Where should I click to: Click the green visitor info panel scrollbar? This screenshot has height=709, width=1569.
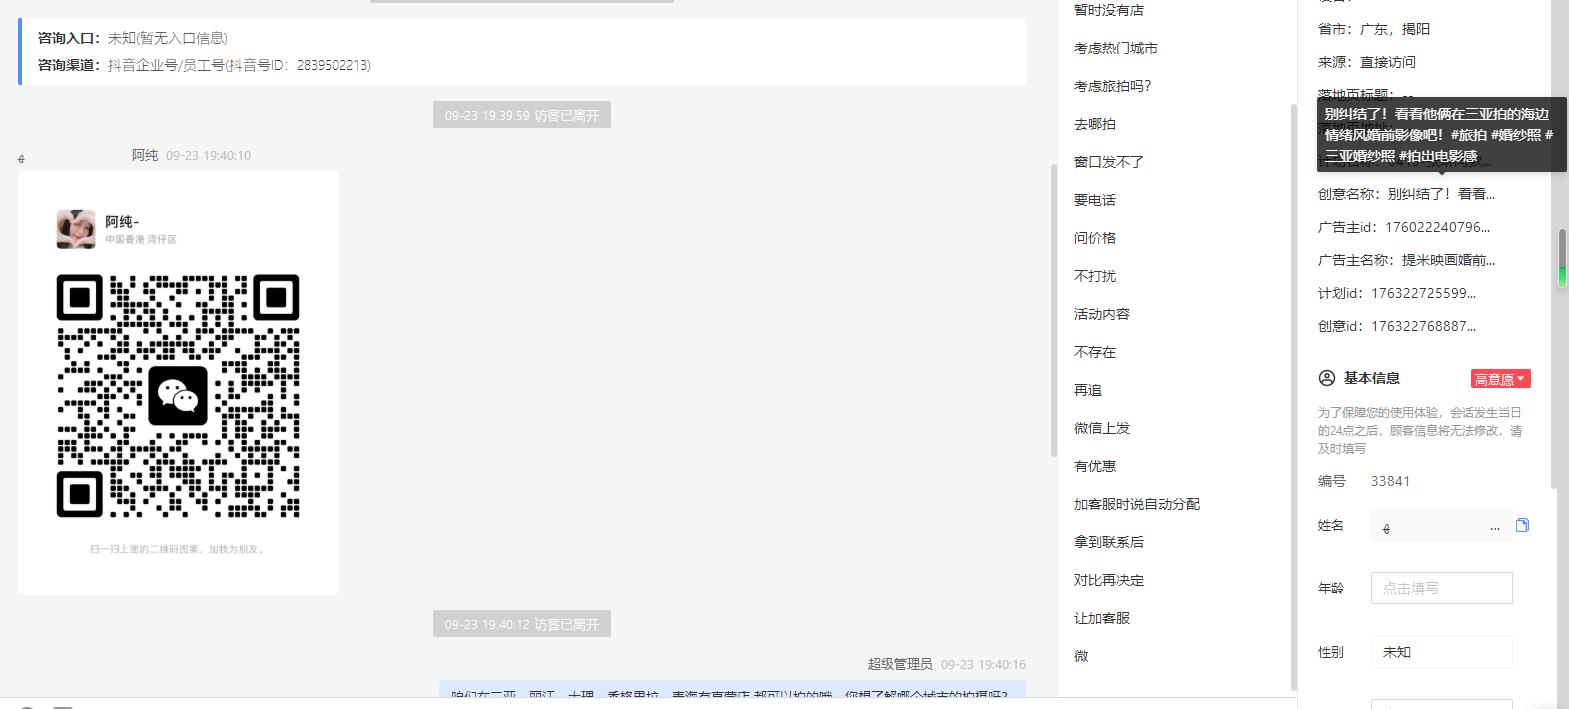[x=1562, y=258]
